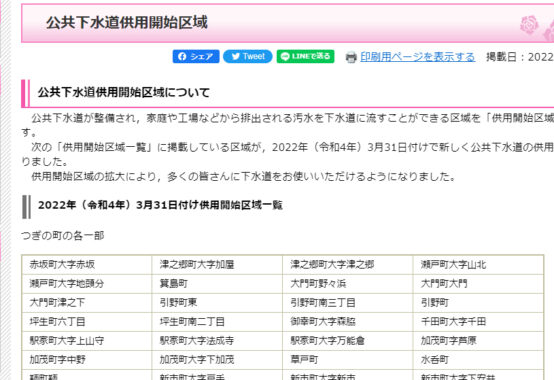Select table cell 加茂町大字下加茂

pos(217,360)
